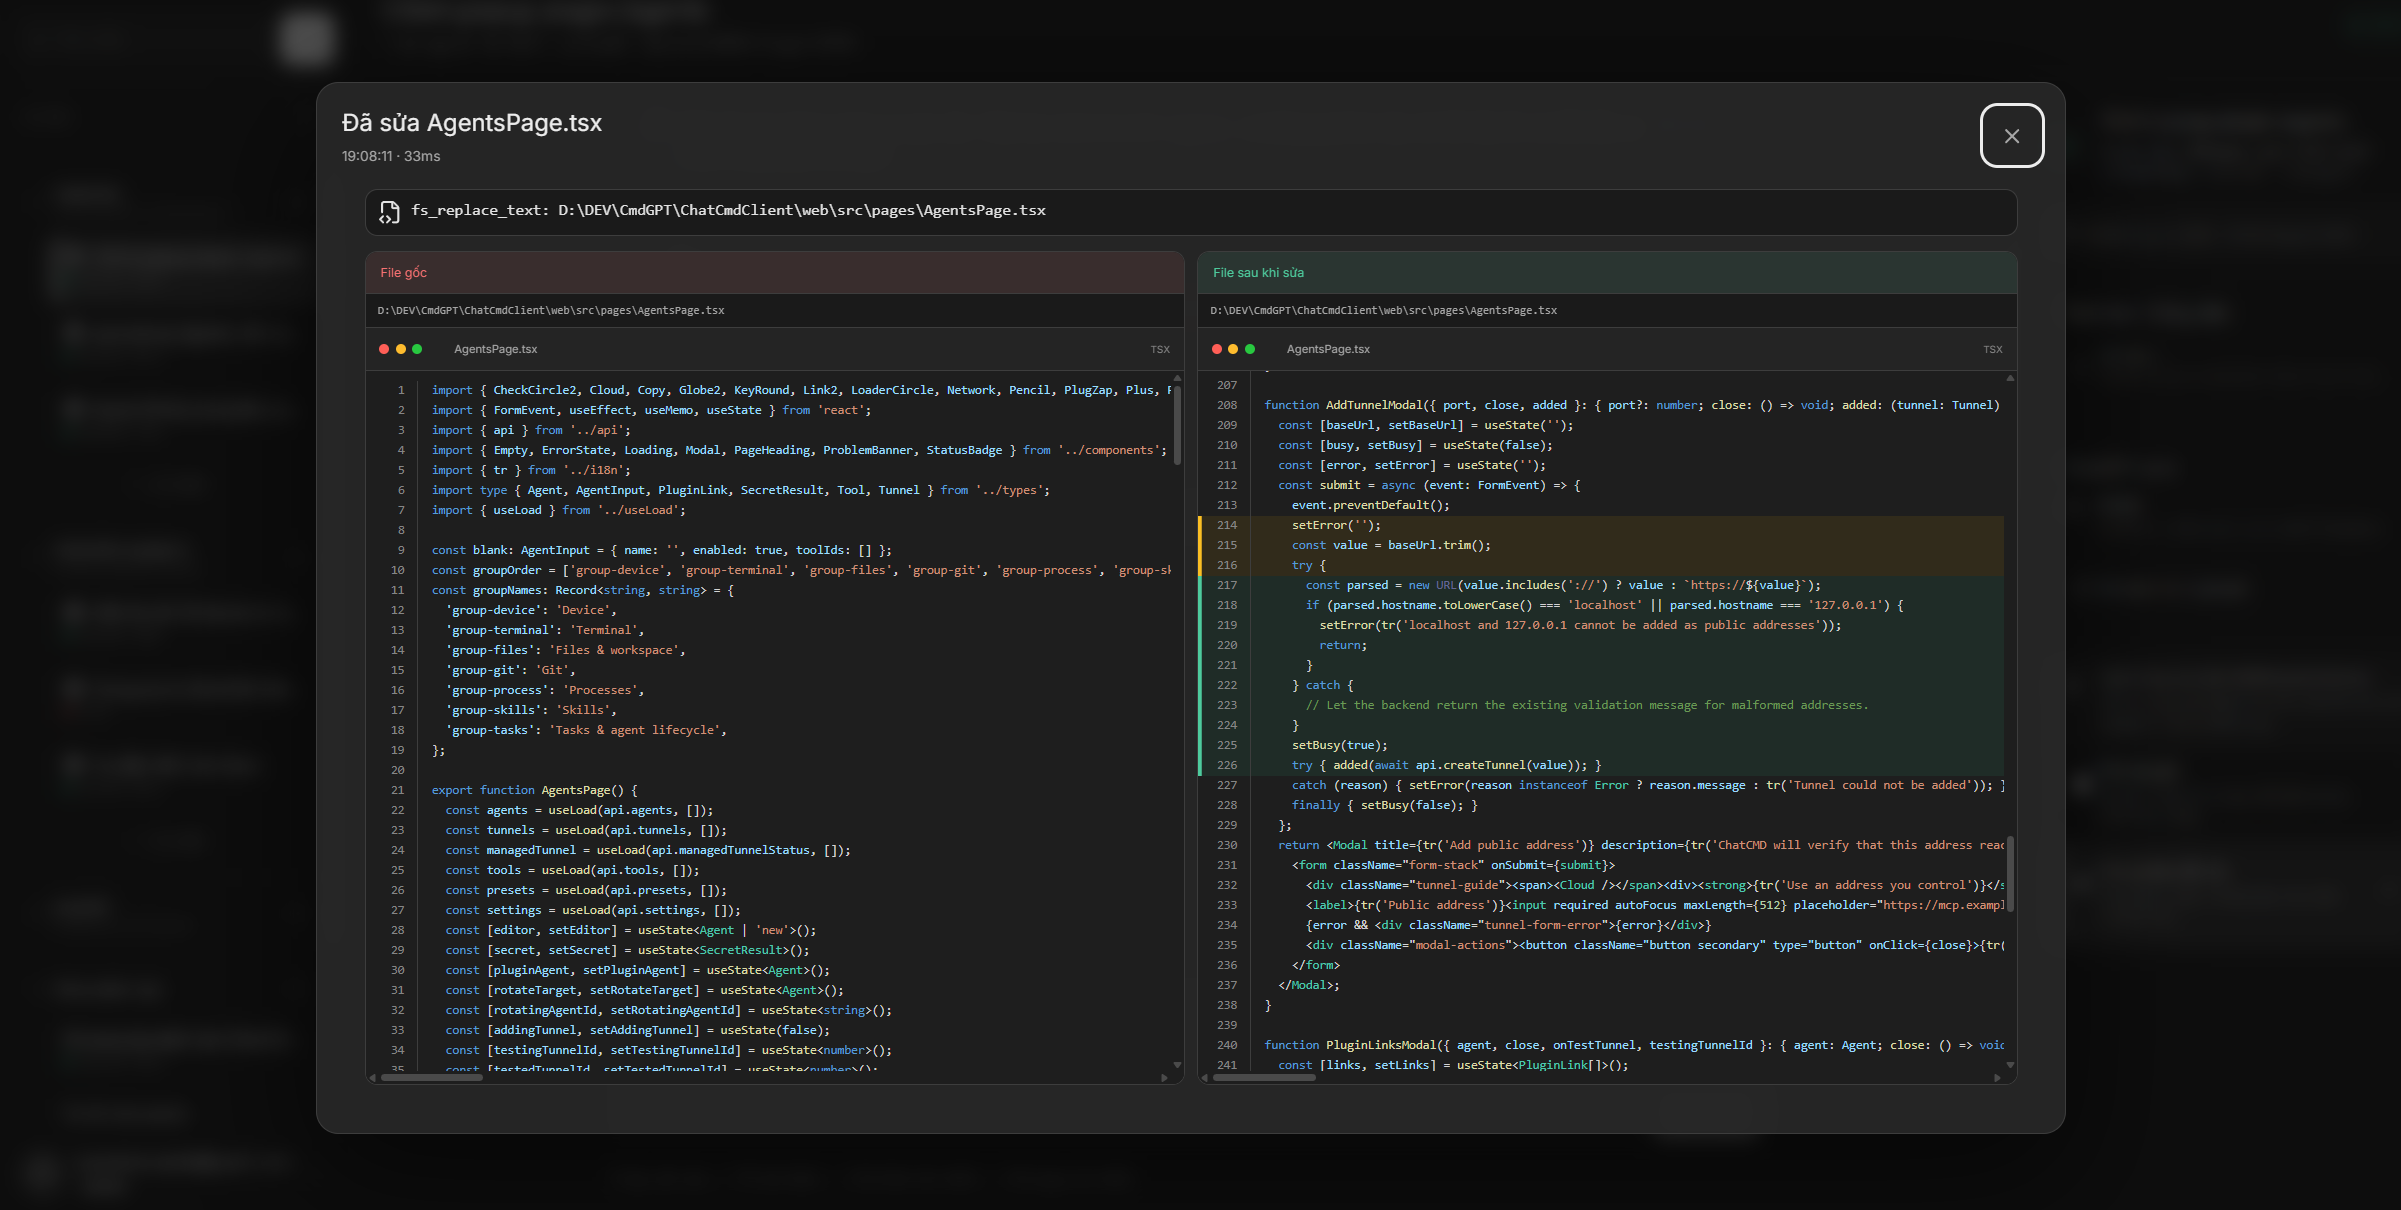
Task: Click line 5 importing tr from '../i18n'
Action: pyautogui.click(x=531, y=470)
